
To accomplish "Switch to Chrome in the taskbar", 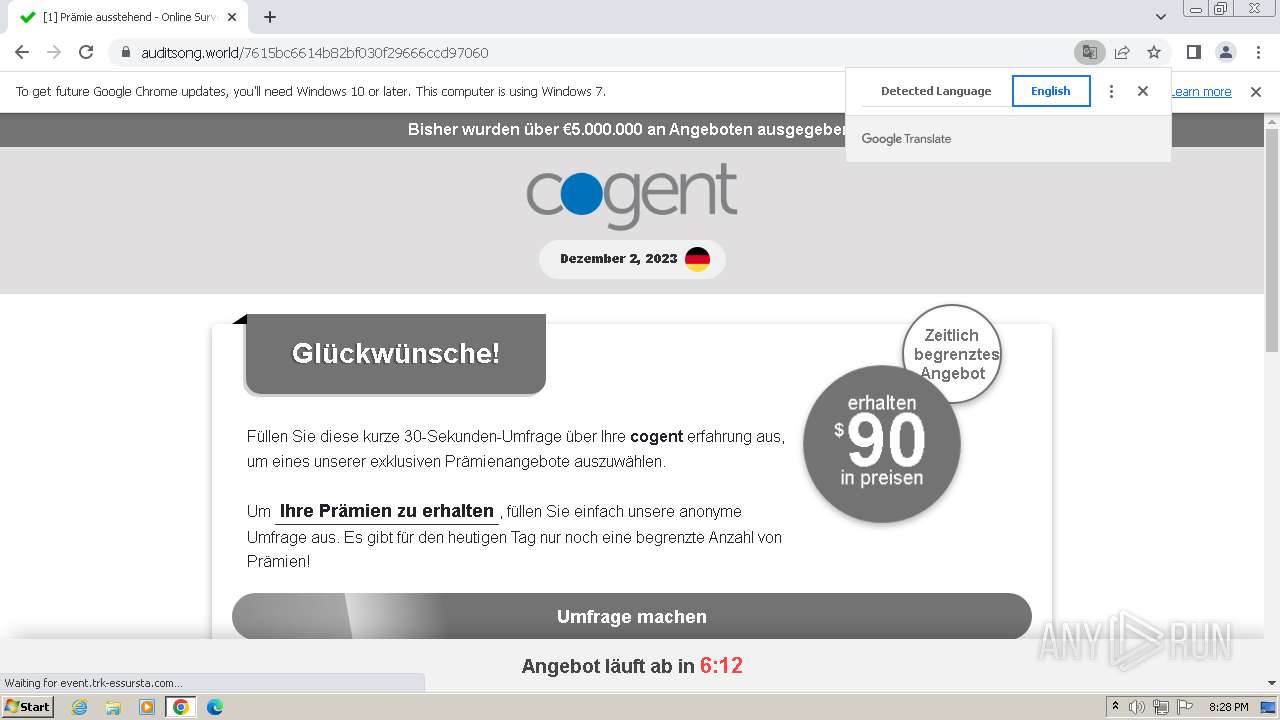I will (x=181, y=707).
